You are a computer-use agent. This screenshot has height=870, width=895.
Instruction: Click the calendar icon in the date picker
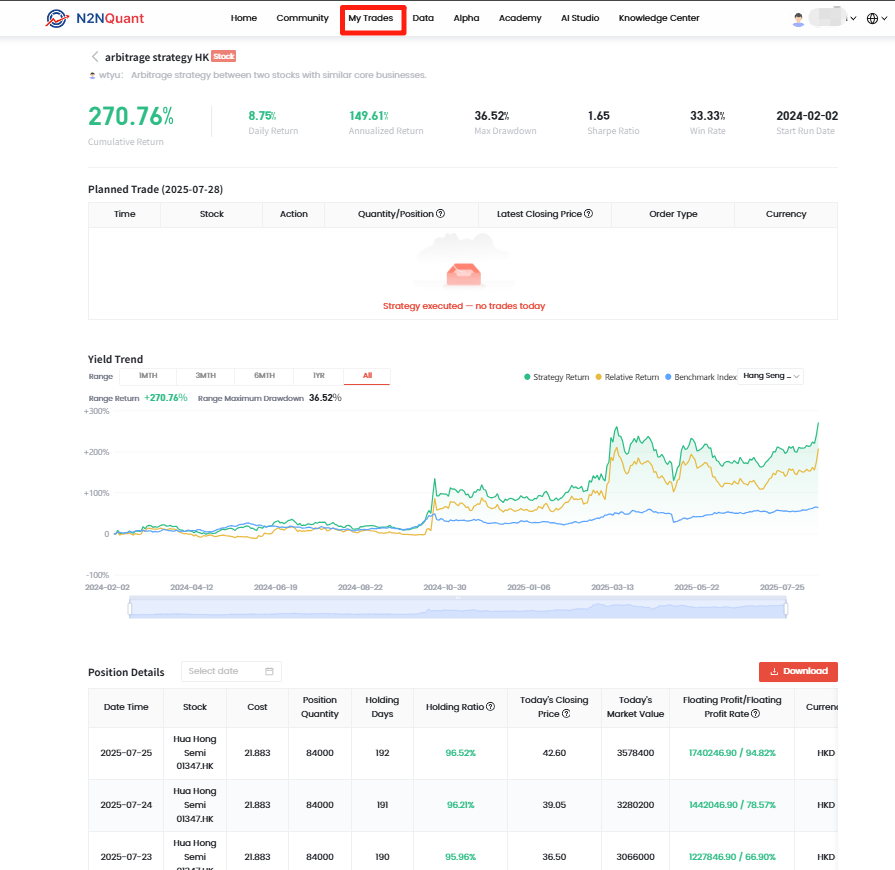(x=269, y=671)
